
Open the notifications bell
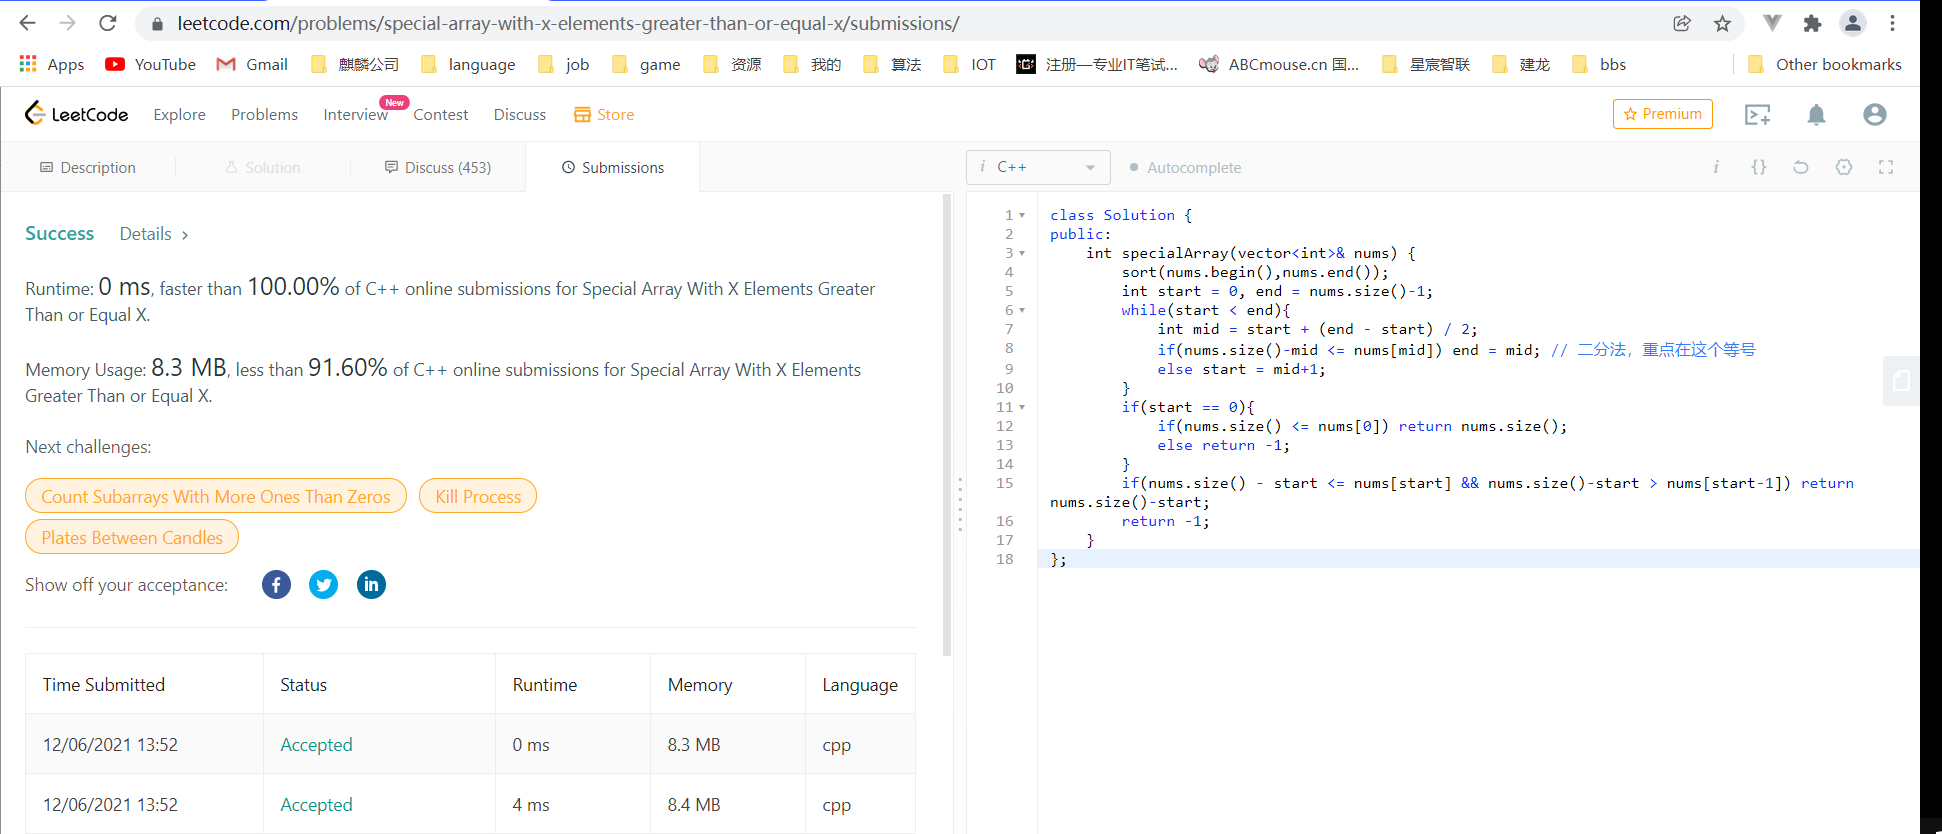tap(1816, 115)
